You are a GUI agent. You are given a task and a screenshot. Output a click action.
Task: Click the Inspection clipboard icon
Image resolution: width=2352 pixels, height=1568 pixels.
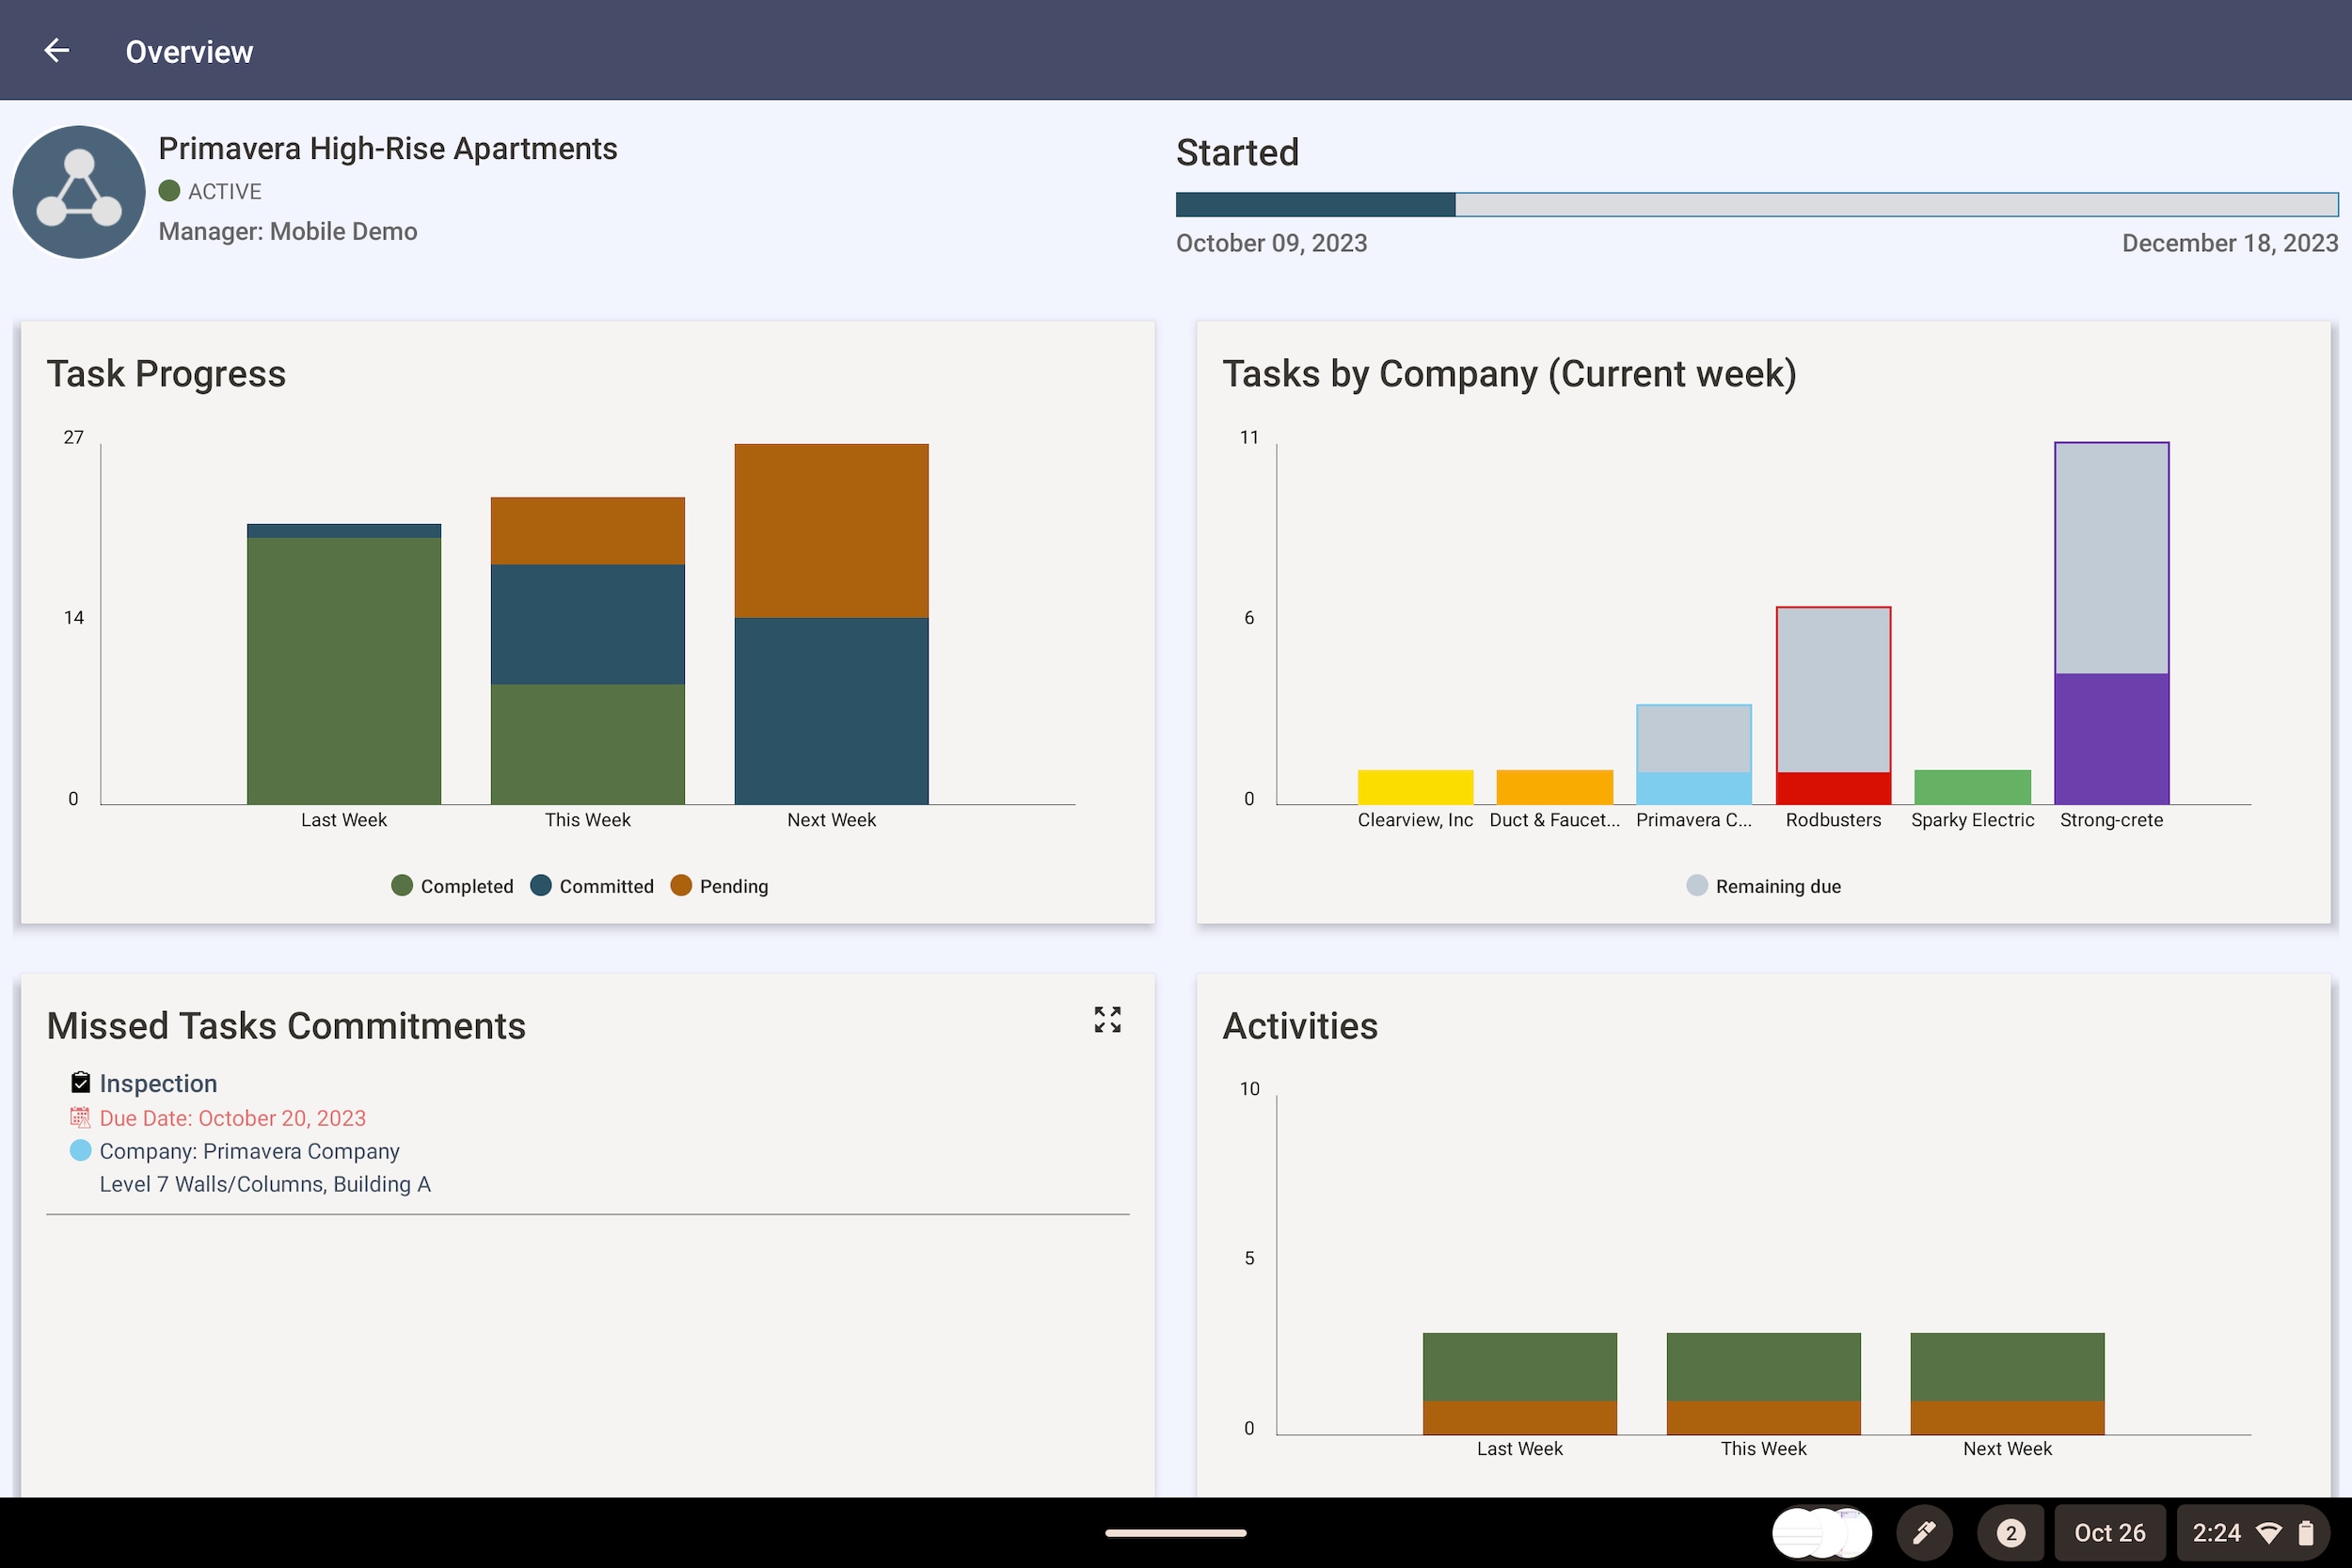click(x=81, y=1082)
